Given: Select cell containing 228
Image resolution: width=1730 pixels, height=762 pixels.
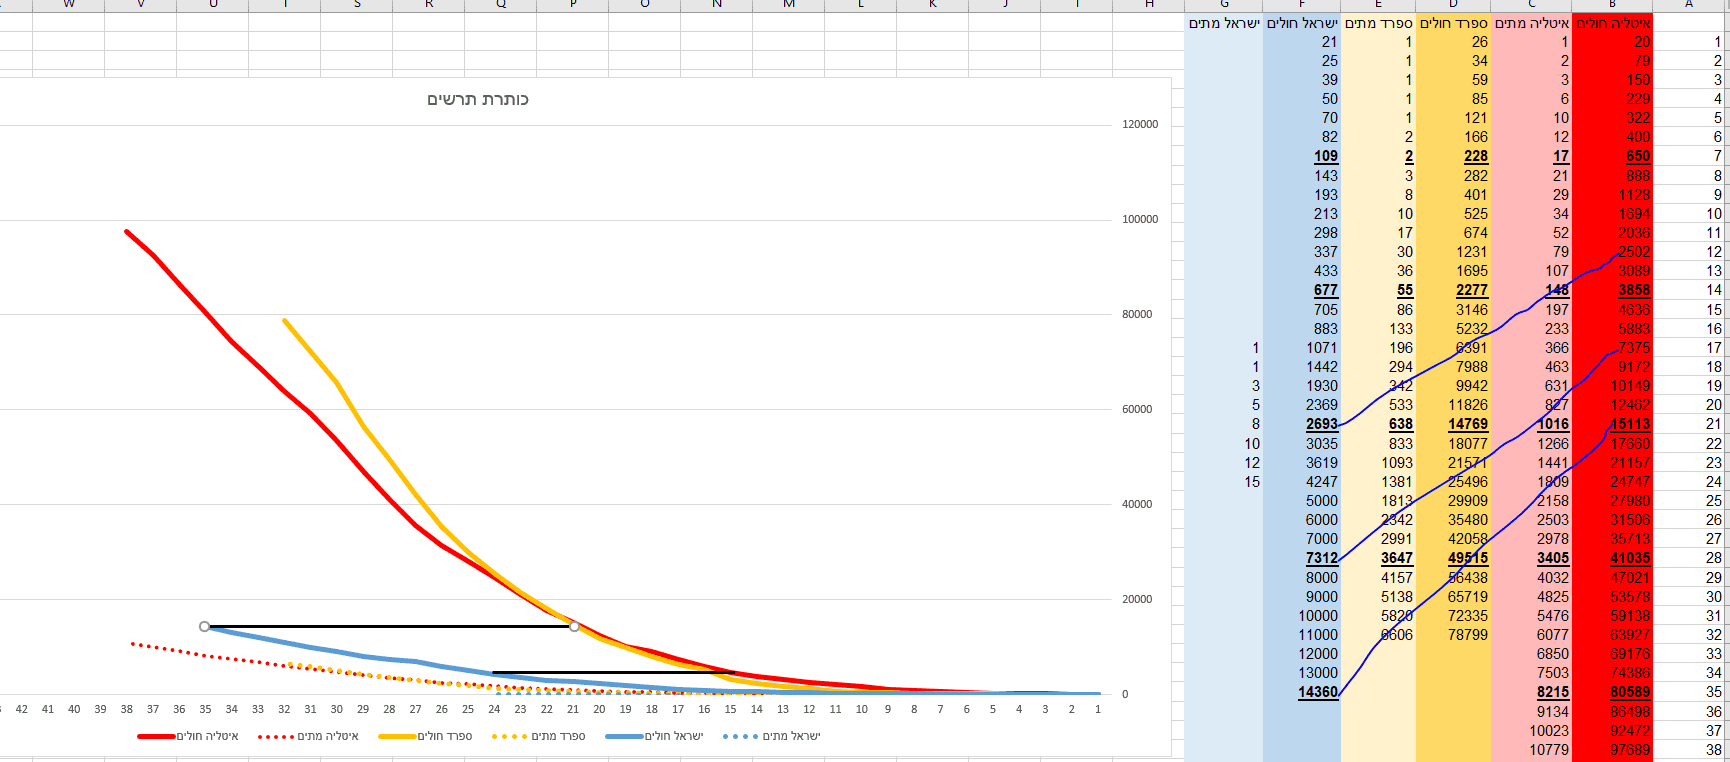Looking at the screenshot, I should pyautogui.click(x=1453, y=156).
